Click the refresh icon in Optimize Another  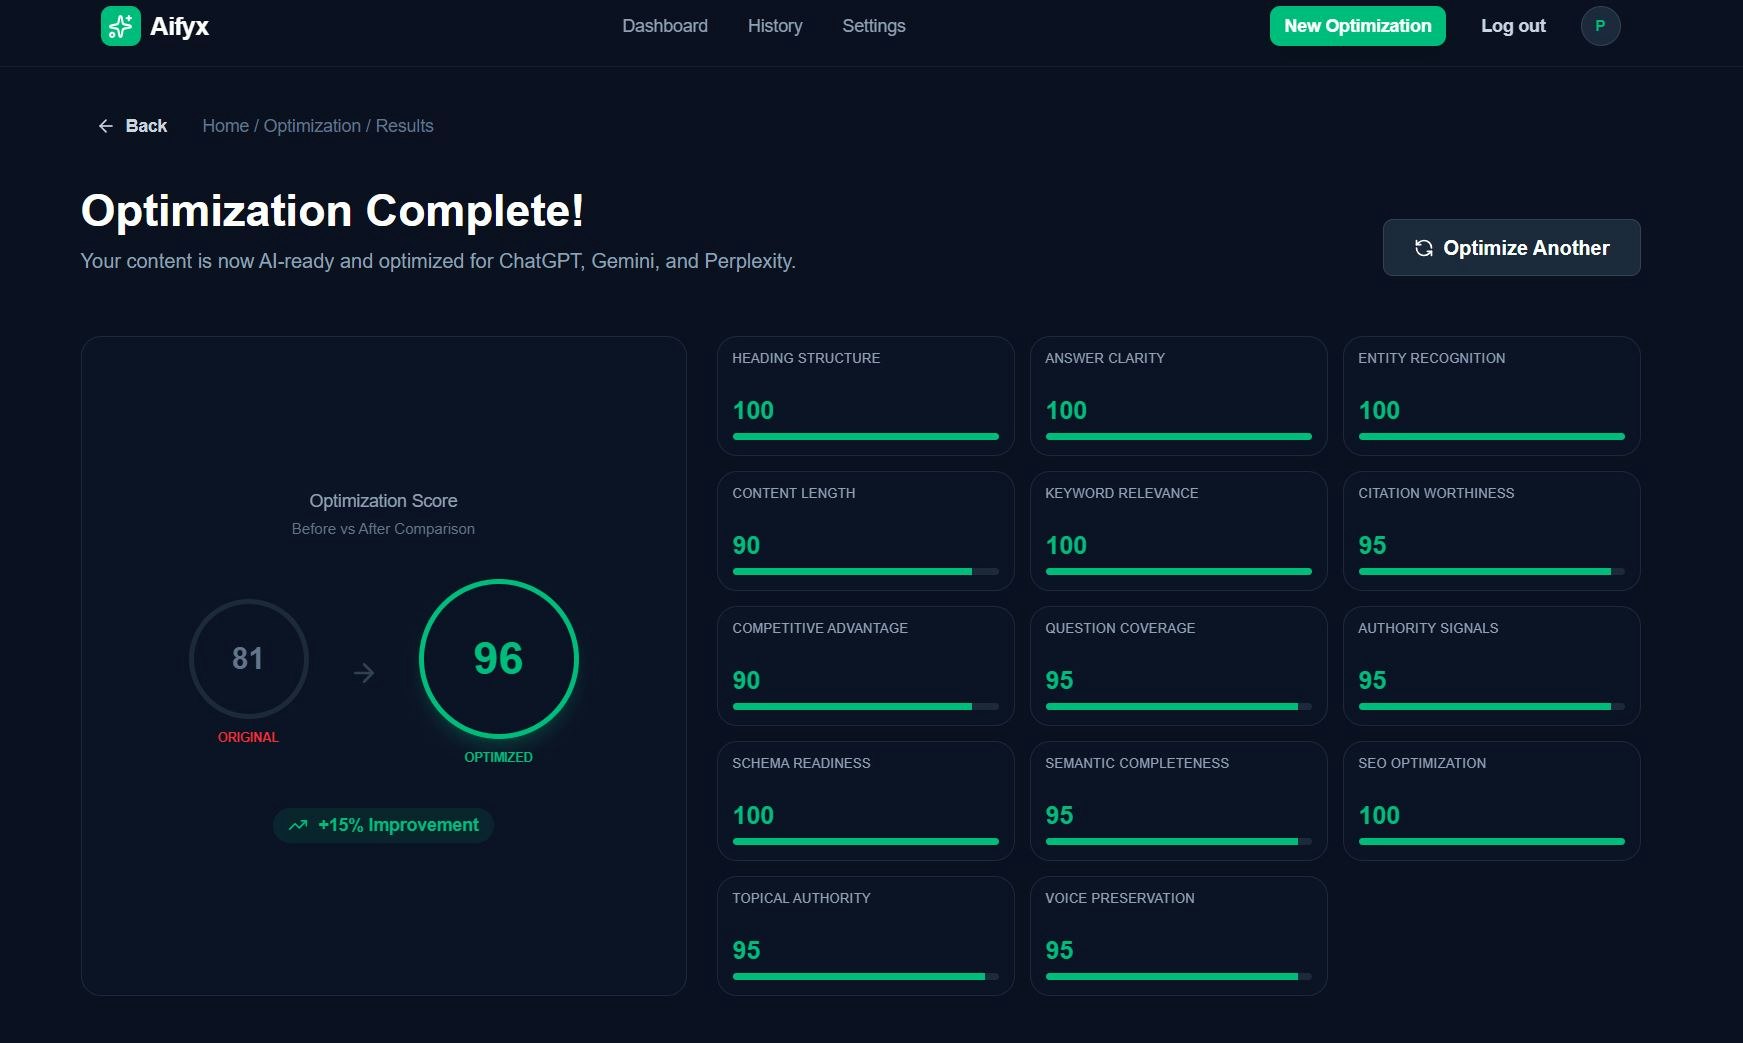[x=1423, y=248]
